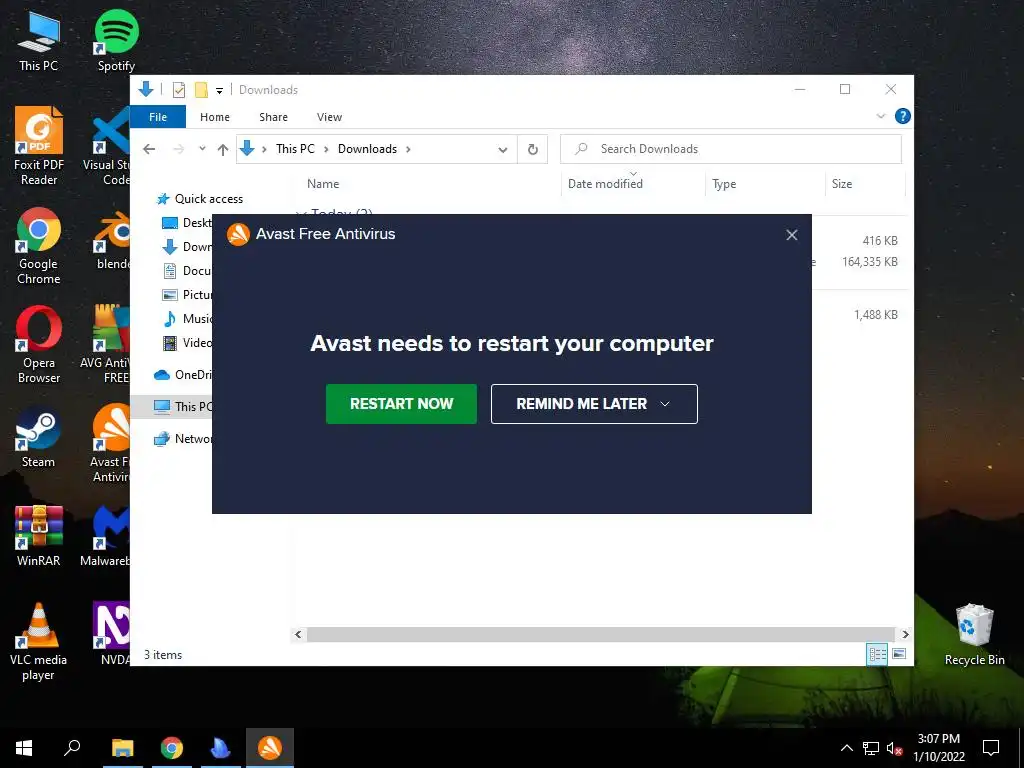Open the Share ribbon tab
The image size is (1024, 768).
(273, 117)
